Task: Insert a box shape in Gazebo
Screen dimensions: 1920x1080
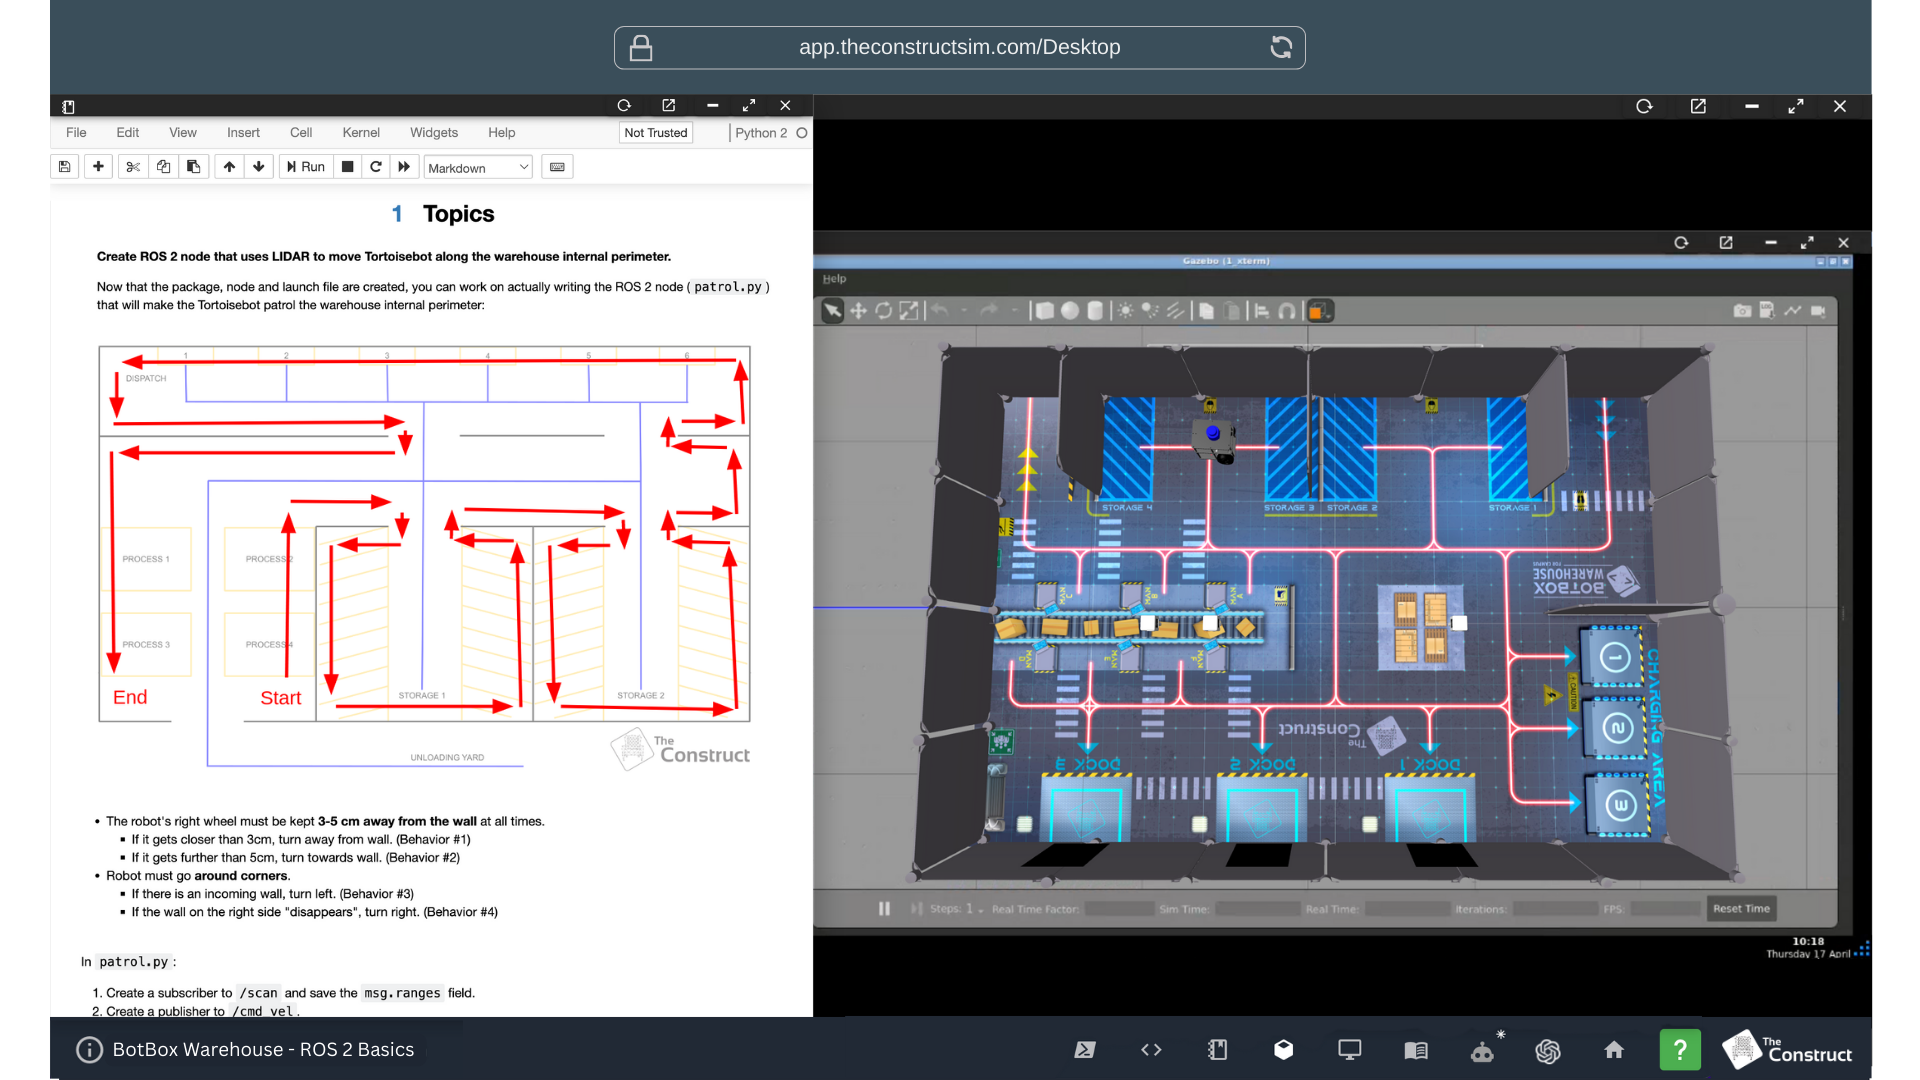Action: pos(1044,311)
